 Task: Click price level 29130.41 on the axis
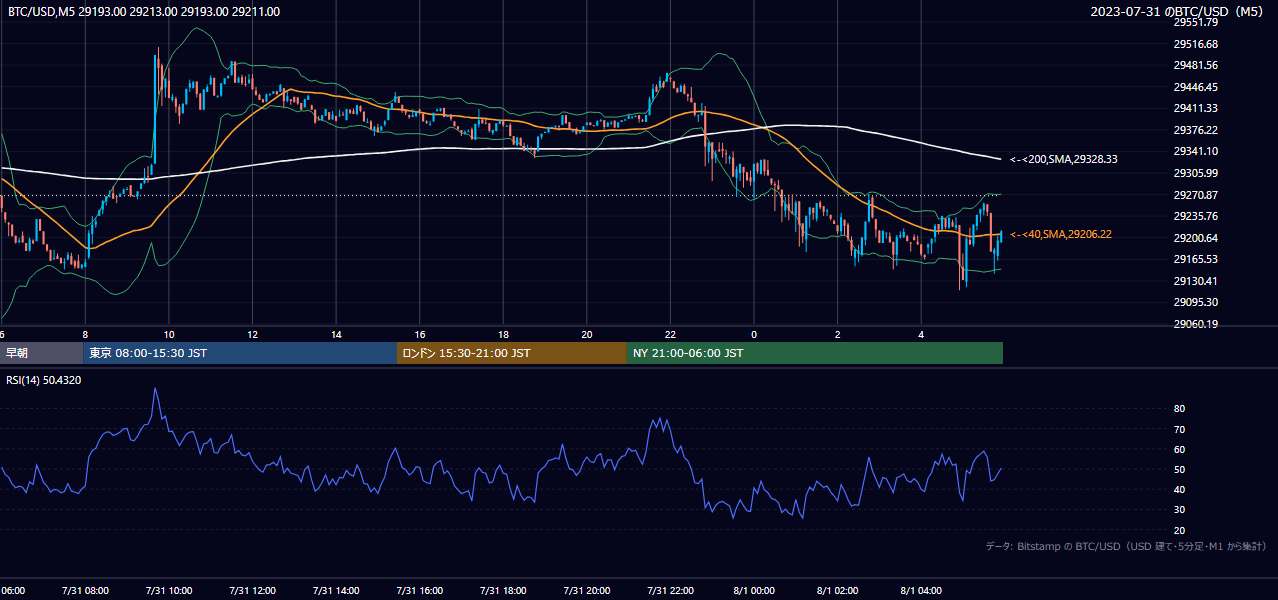1195,281
